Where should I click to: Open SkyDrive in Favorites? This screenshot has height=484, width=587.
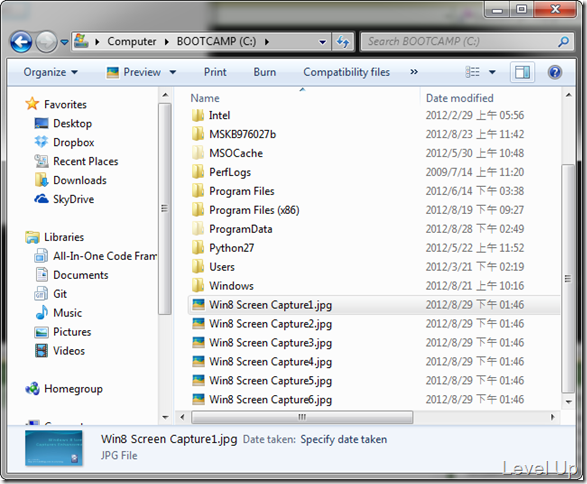point(64,199)
